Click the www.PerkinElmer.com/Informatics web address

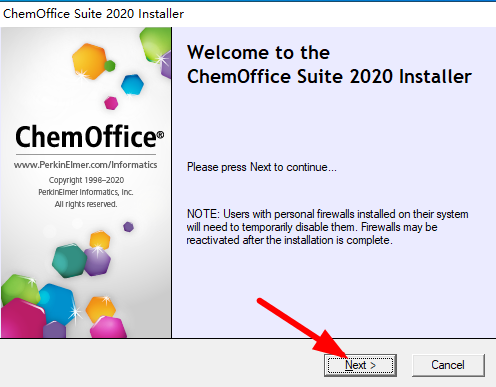pyautogui.click(x=86, y=165)
